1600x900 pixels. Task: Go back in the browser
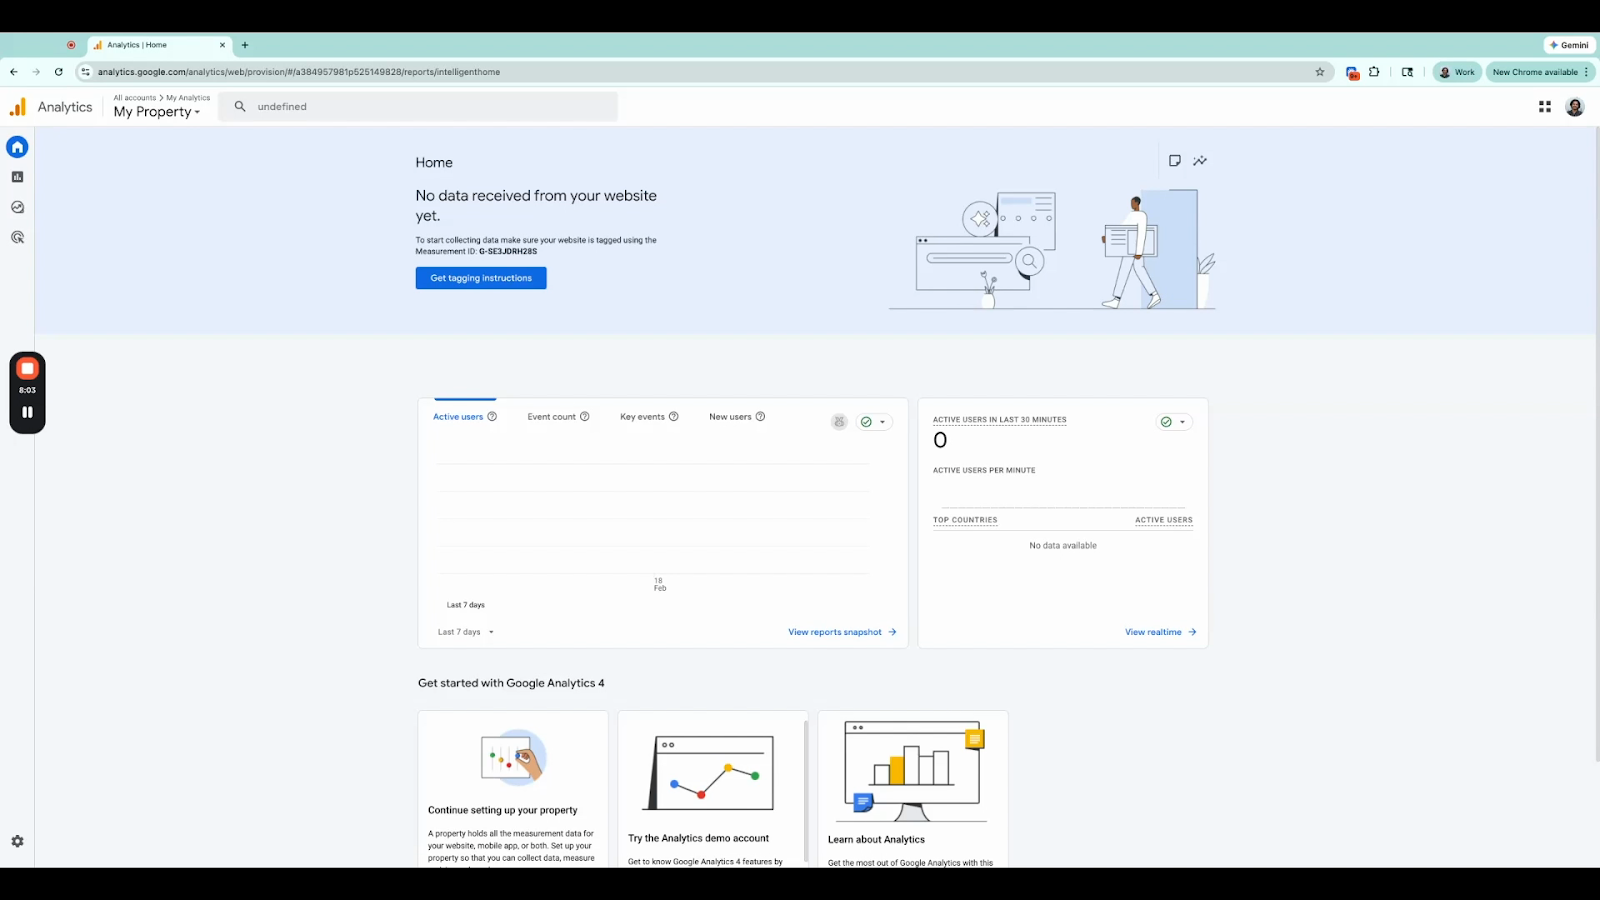coord(14,72)
